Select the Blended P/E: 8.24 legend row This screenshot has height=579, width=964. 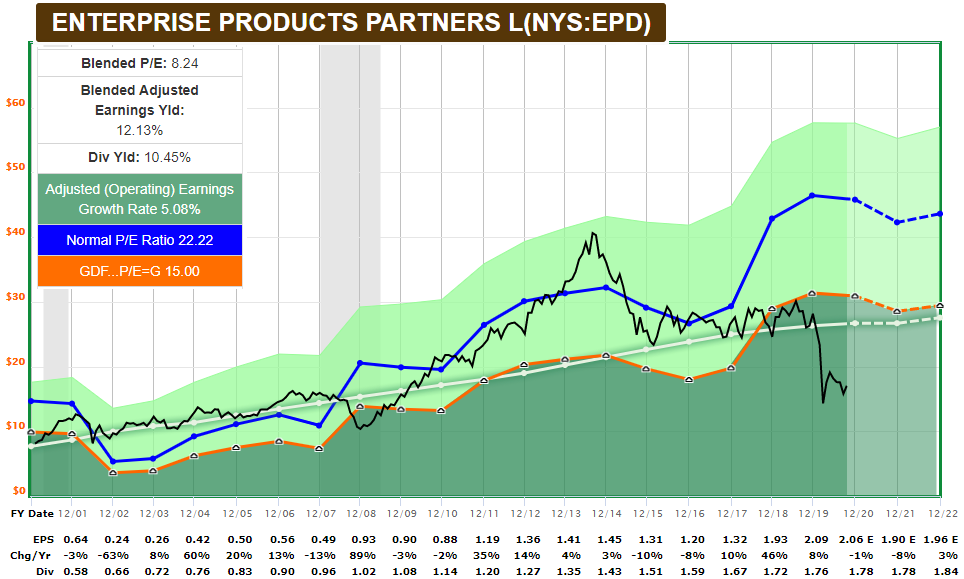(140, 63)
